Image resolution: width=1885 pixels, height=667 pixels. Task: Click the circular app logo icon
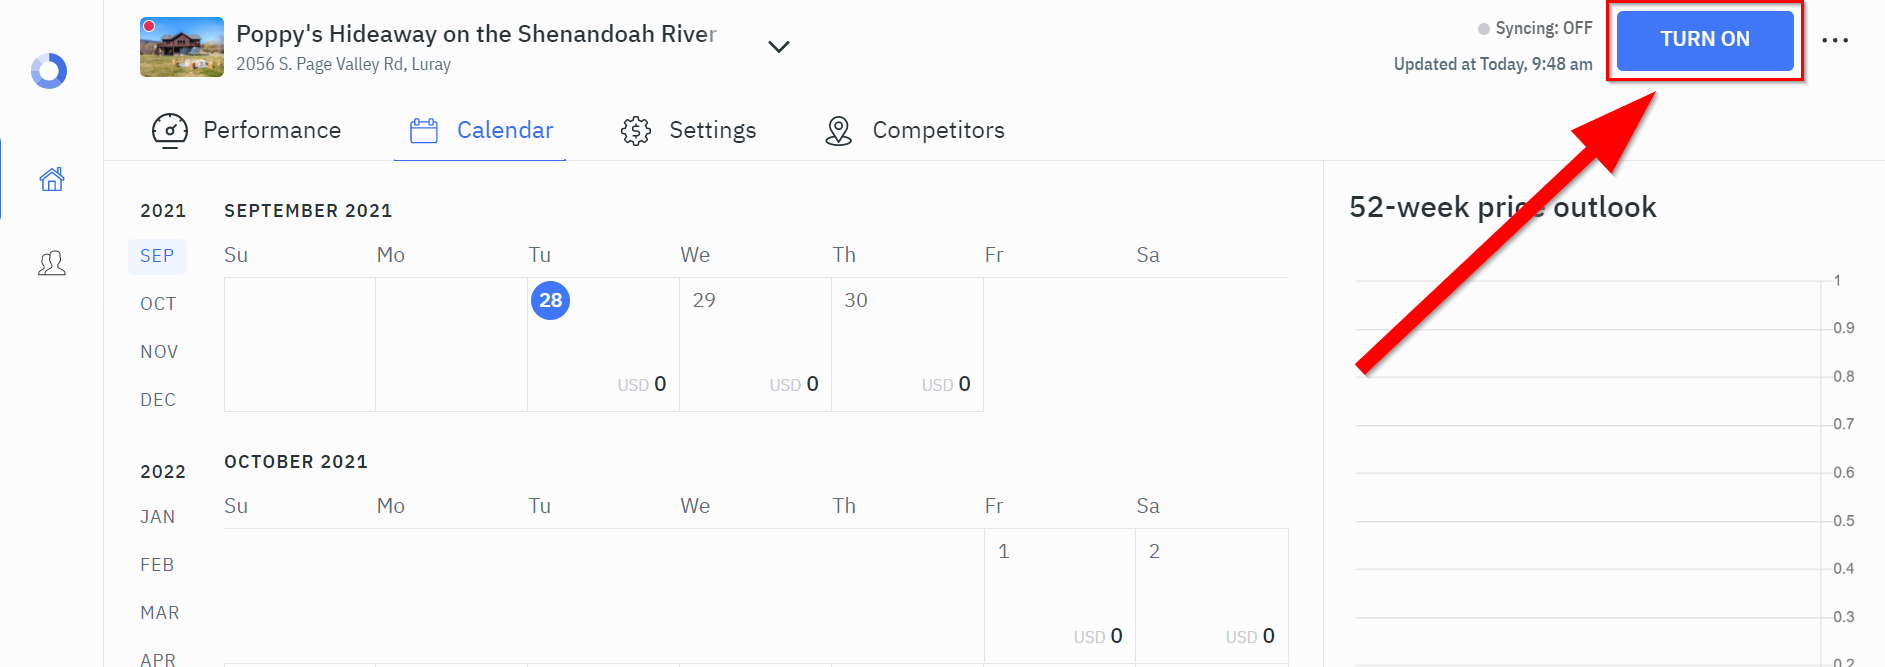click(x=49, y=71)
